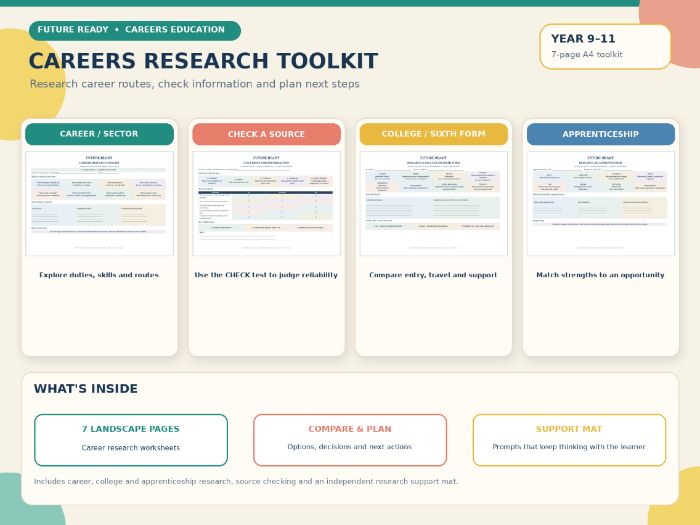Click the 7 Landscape Pages box
The image size is (700, 525).
coord(131,440)
